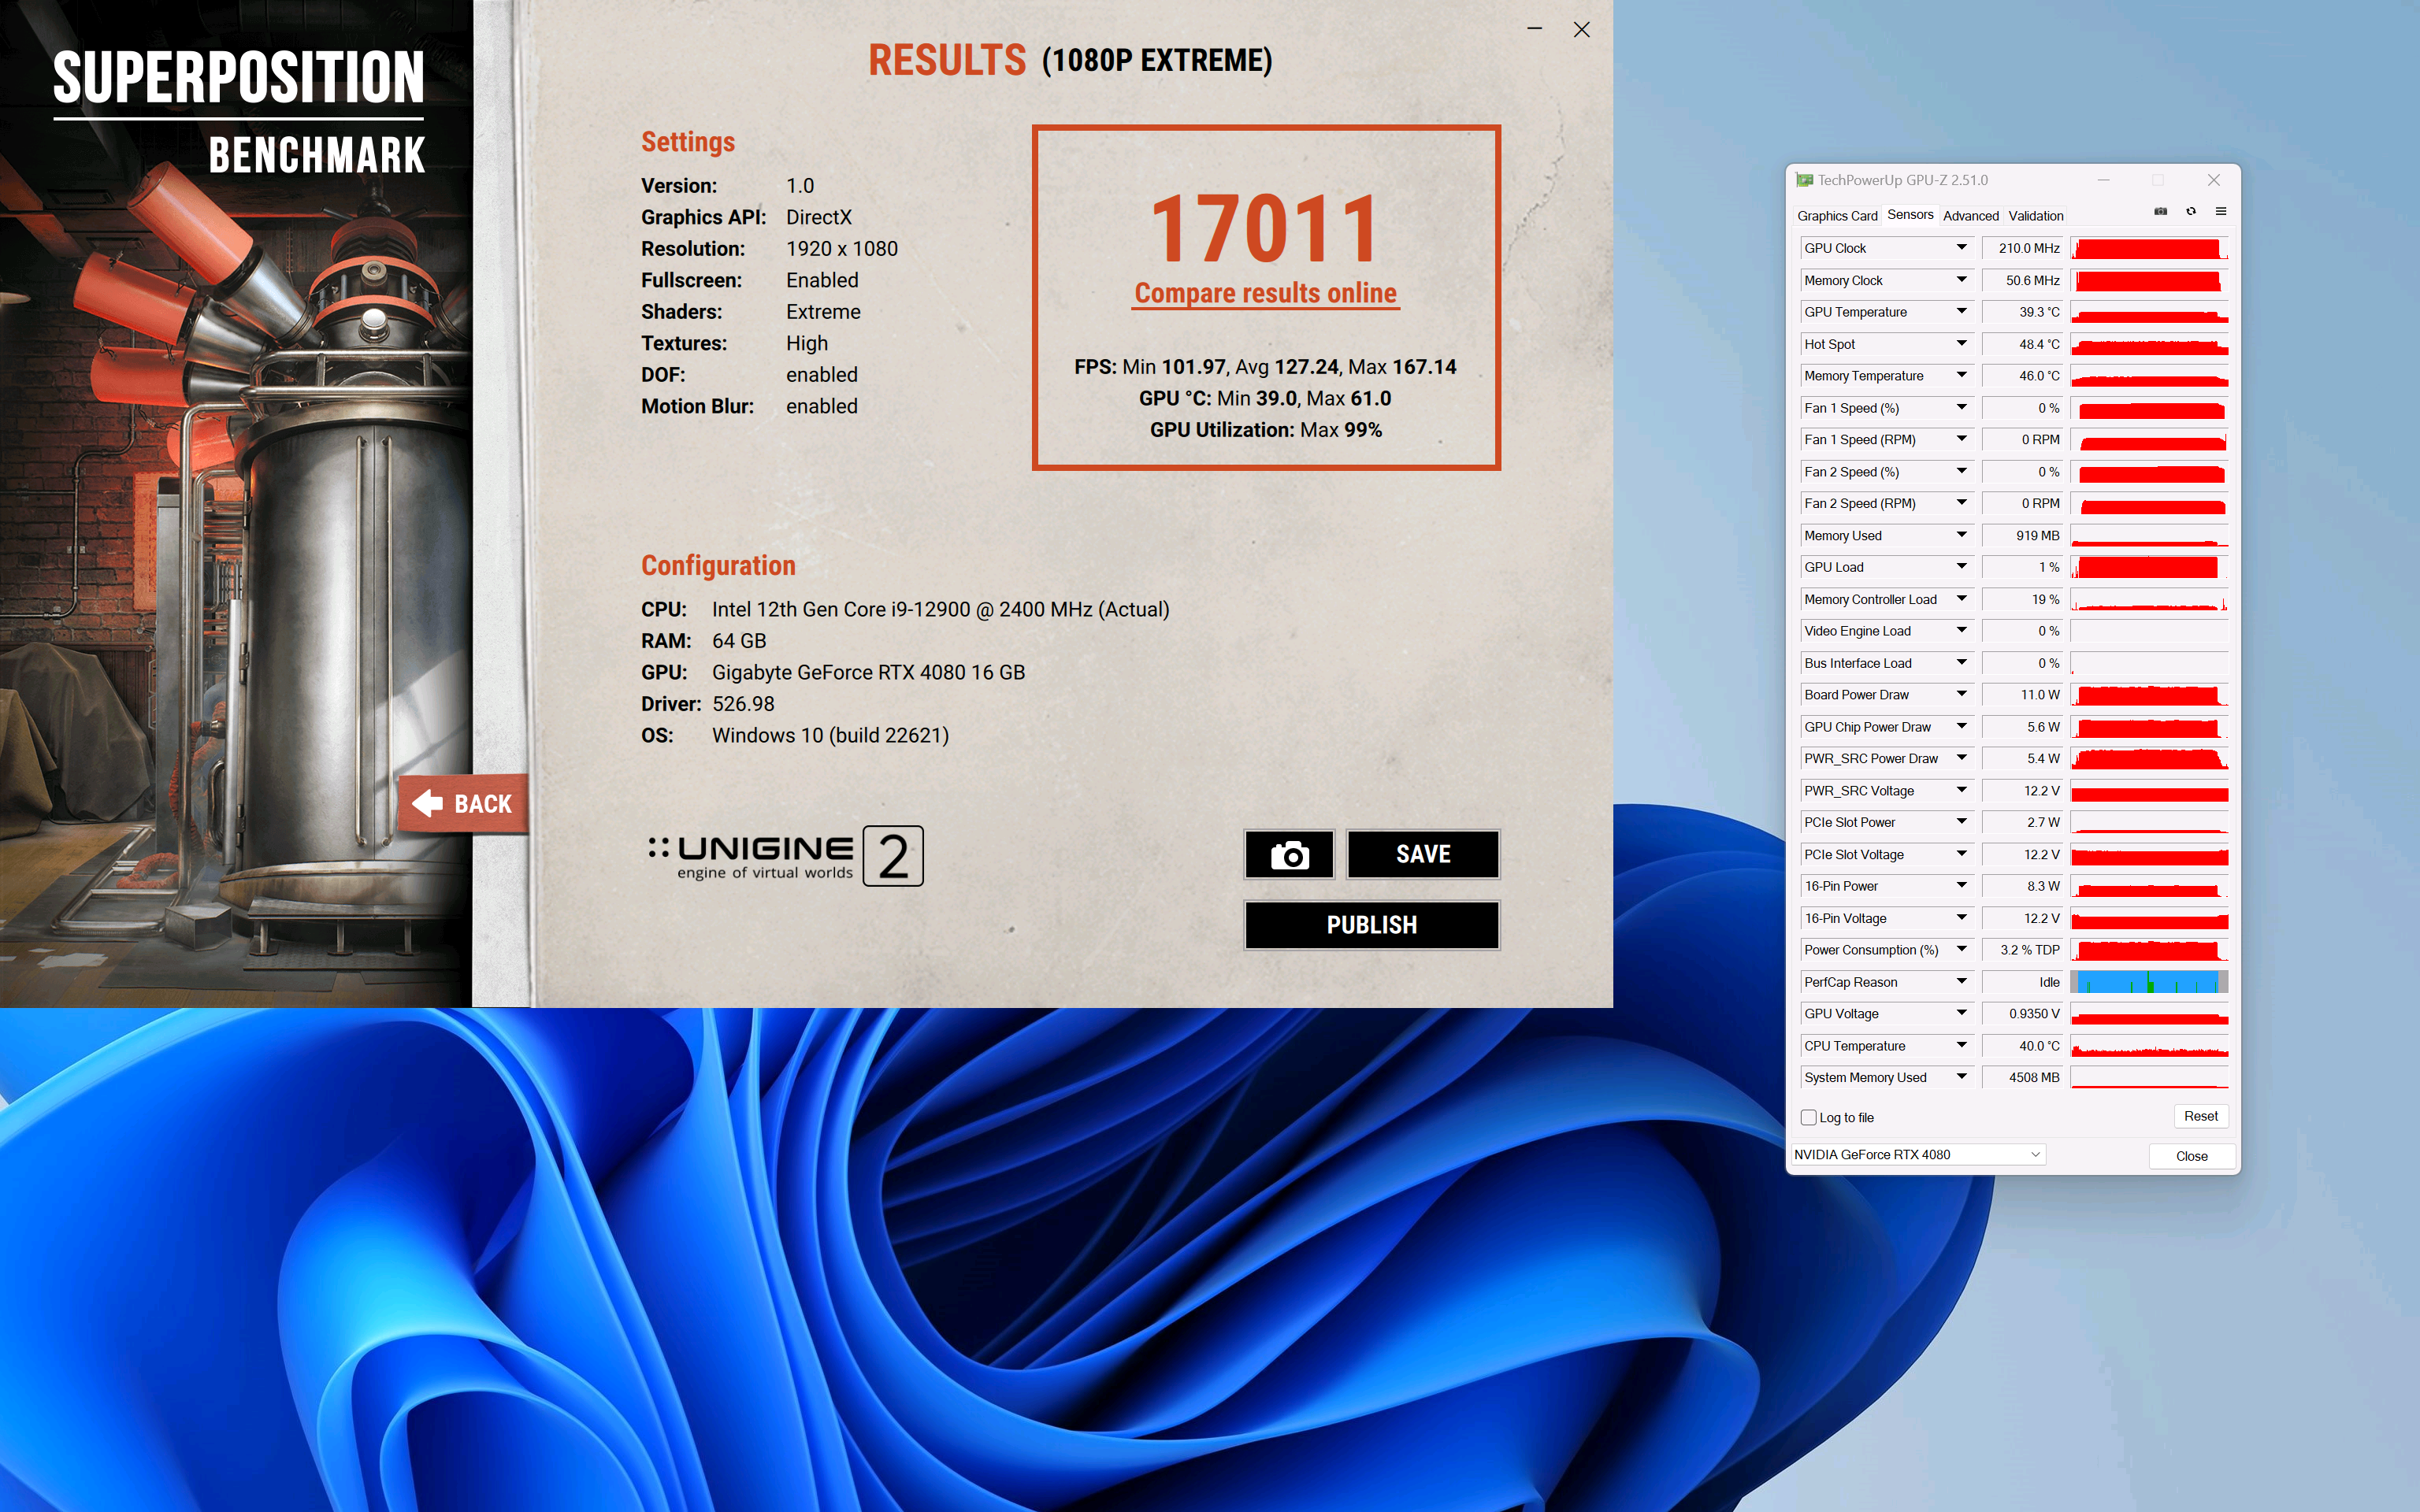Viewport: 2420px width, 1512px height.
Task: Click the camera screenshot button in Superposition
Action: 1289,855
